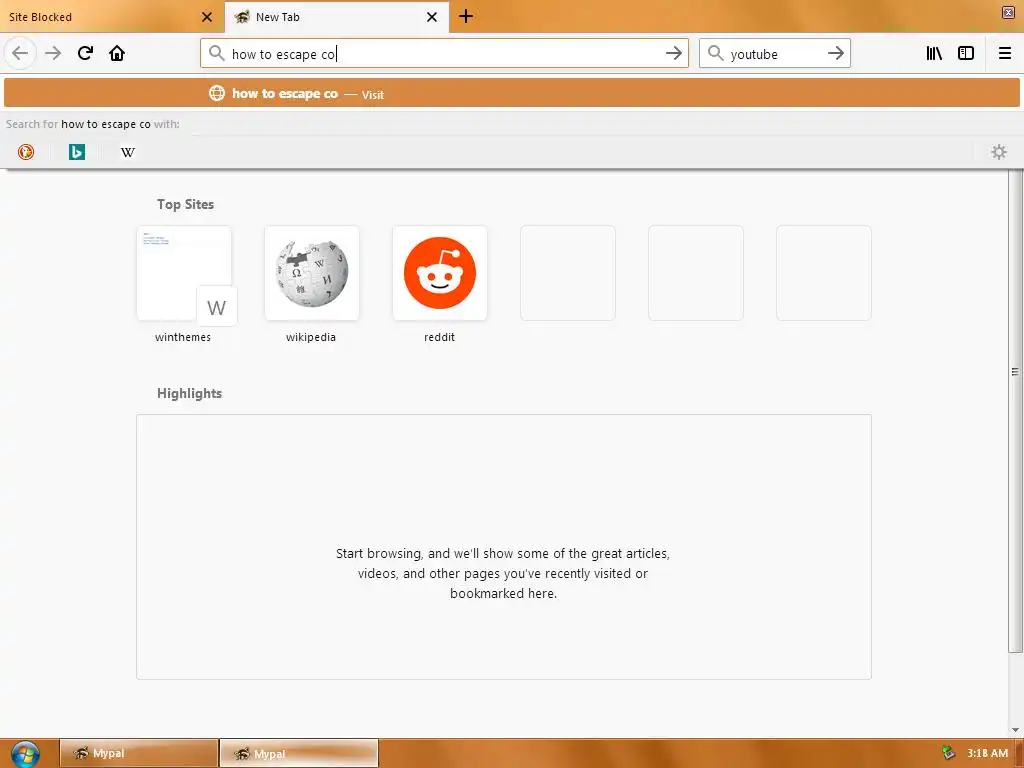This screenshot has width=1024, height=768.
Task: Open the winthemes top site tile
Action: click(184, 274)
